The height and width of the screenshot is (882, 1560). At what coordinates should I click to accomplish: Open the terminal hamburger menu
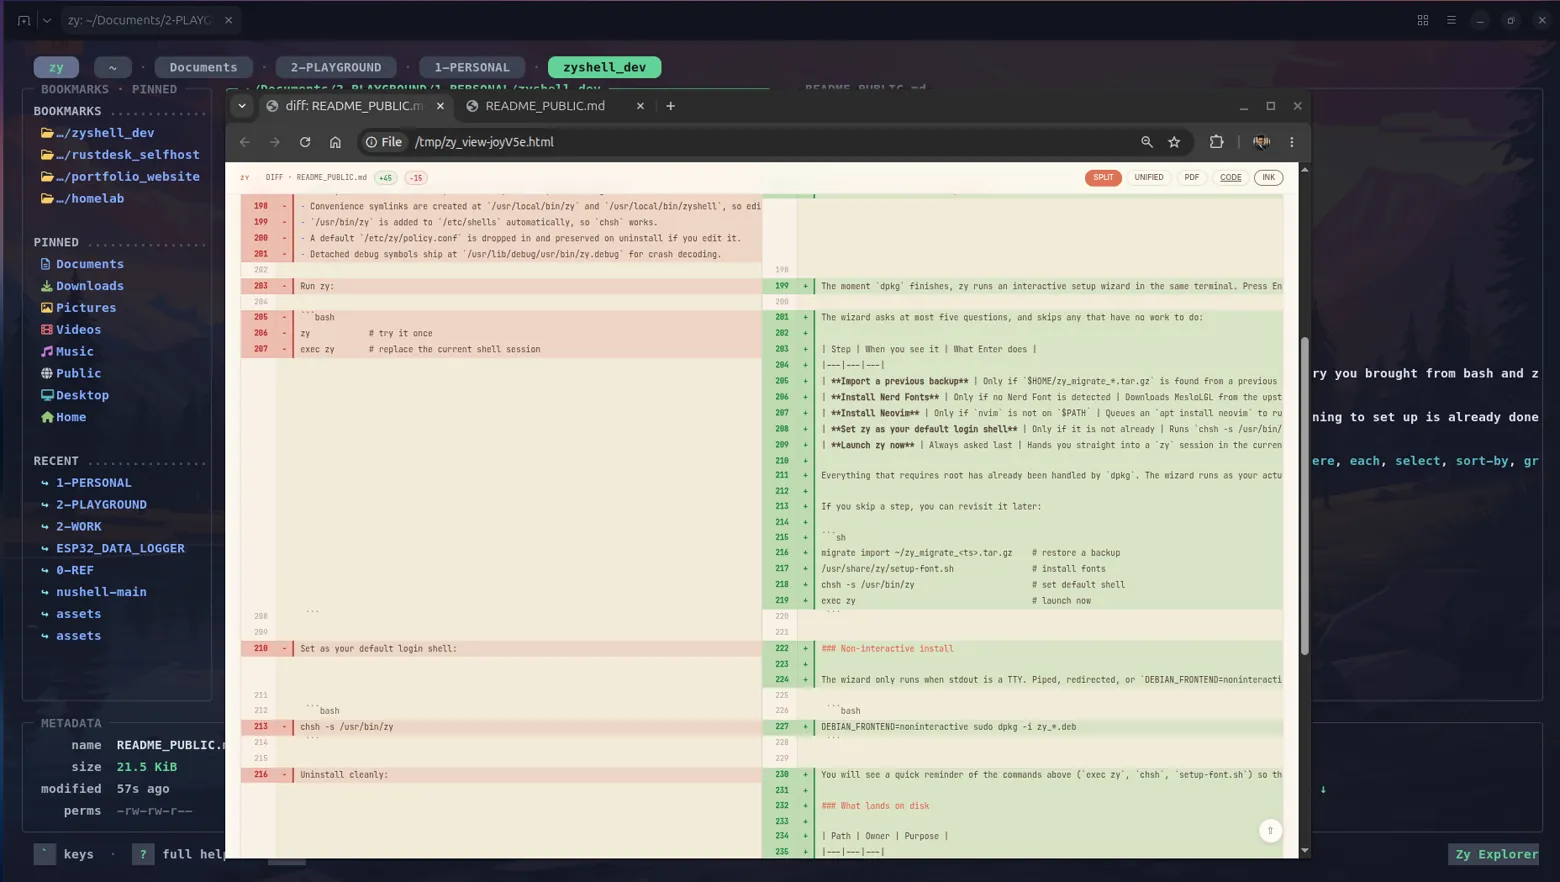1452,20
